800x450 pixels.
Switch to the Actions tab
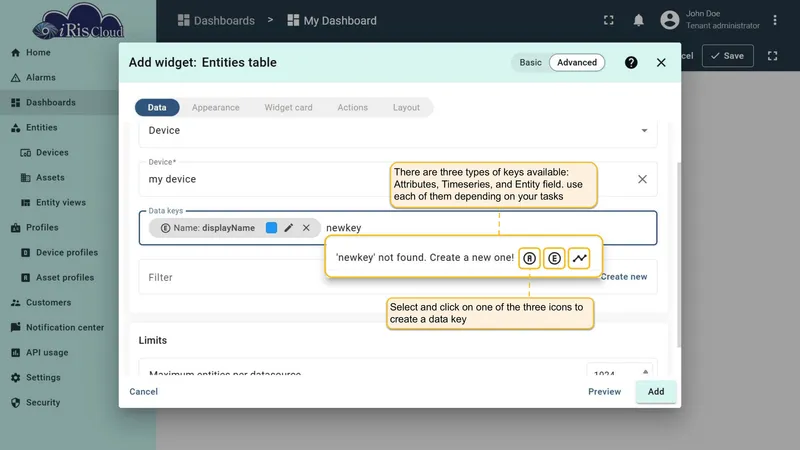click(x=353, y=108)
